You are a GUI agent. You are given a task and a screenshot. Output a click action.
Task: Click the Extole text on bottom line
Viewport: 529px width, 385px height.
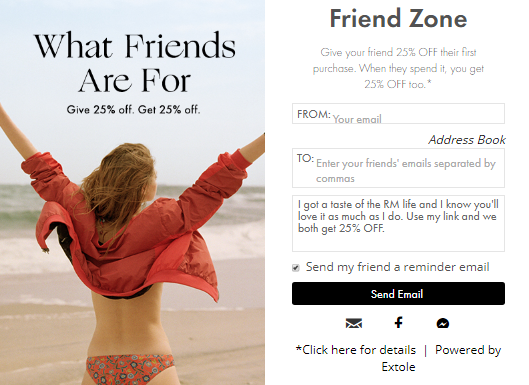(x=398, y=367)
